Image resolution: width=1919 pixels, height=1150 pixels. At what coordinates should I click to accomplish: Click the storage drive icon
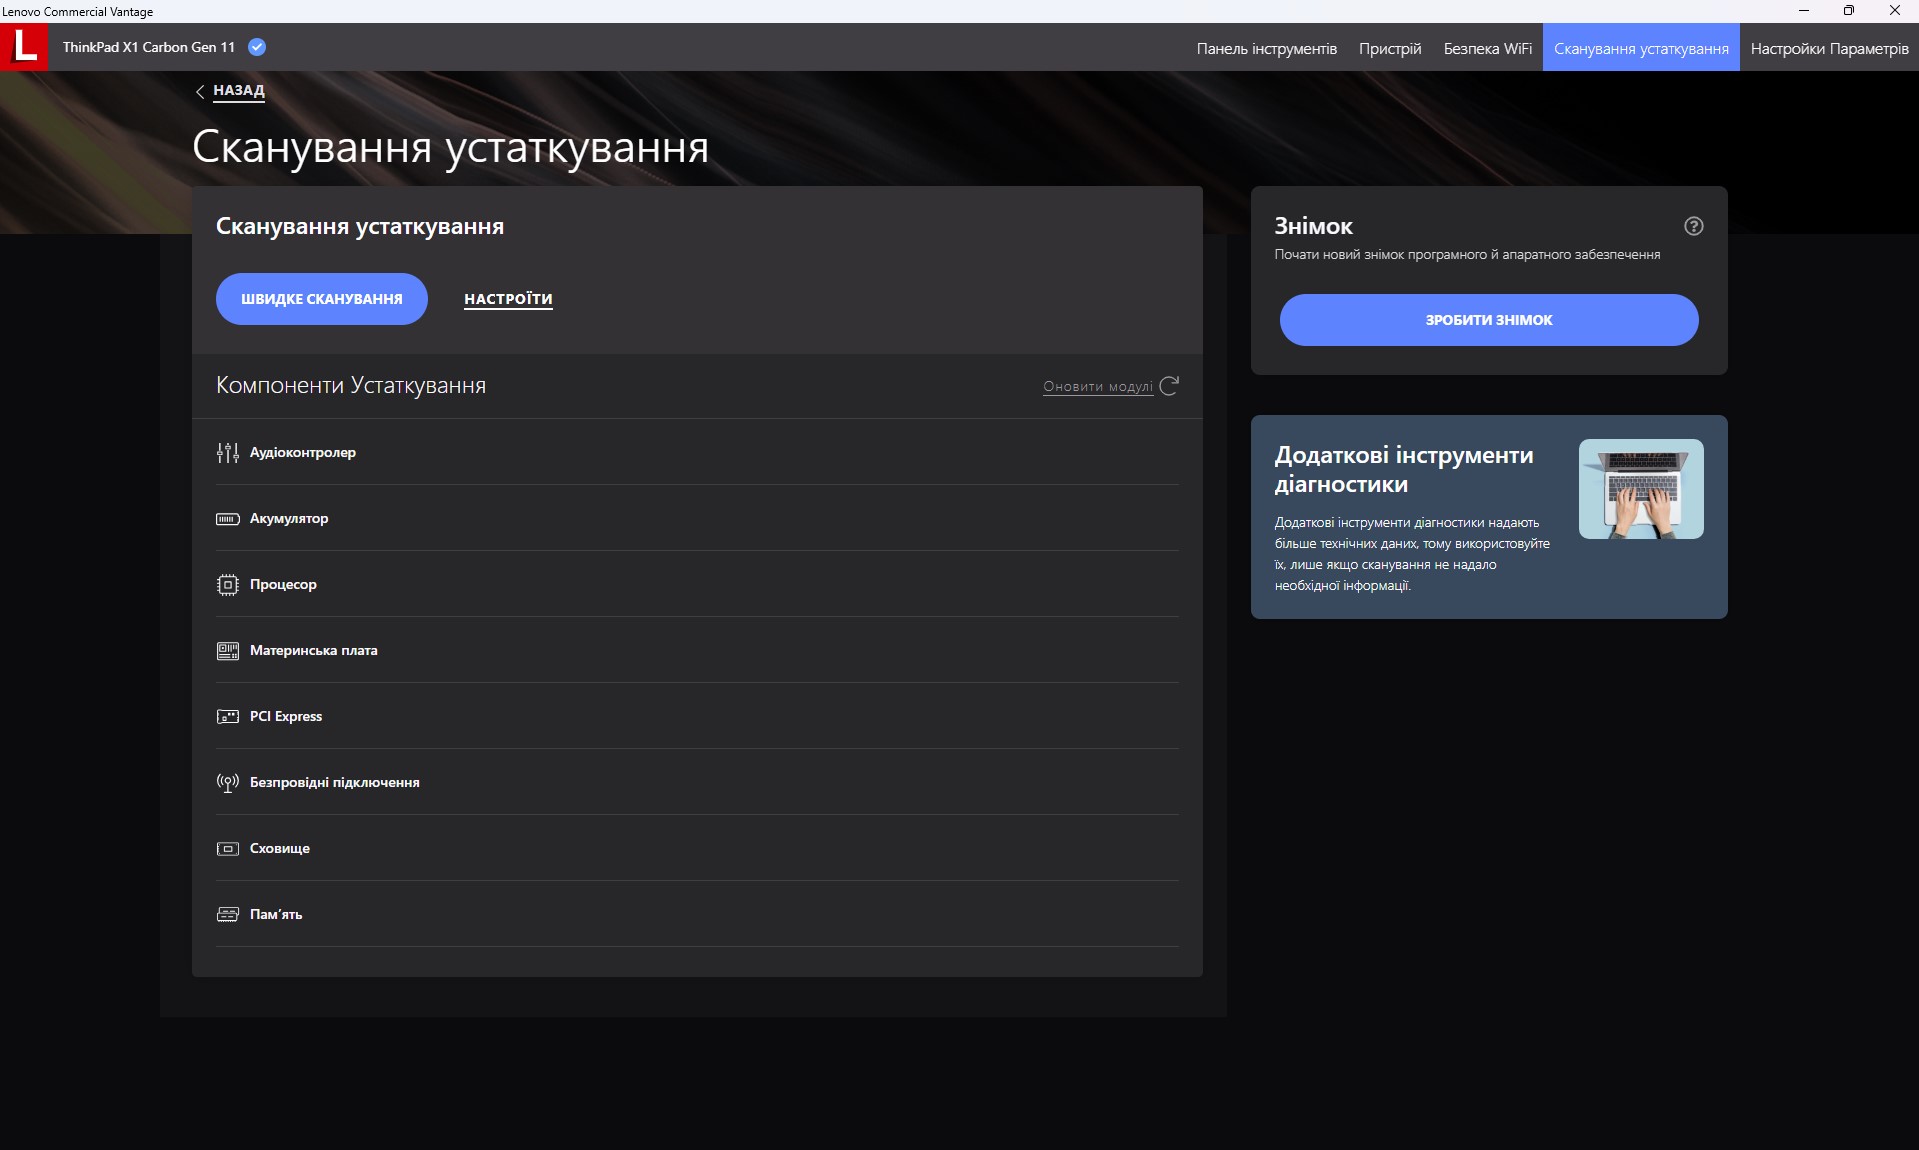point(227,849)
